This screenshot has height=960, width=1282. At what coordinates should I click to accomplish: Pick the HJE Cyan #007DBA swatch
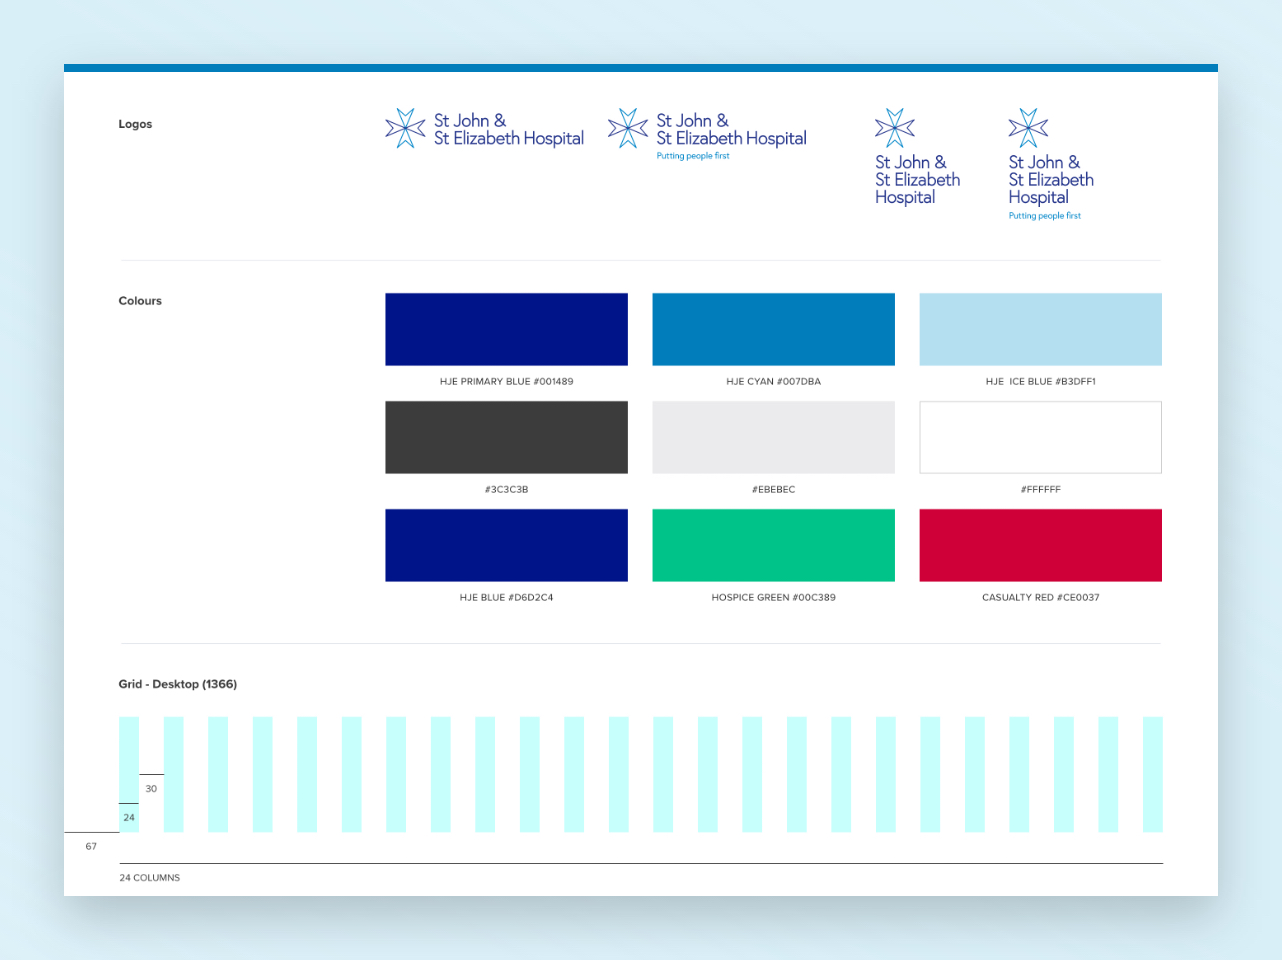pyautogui.click(x=773, y=329)
